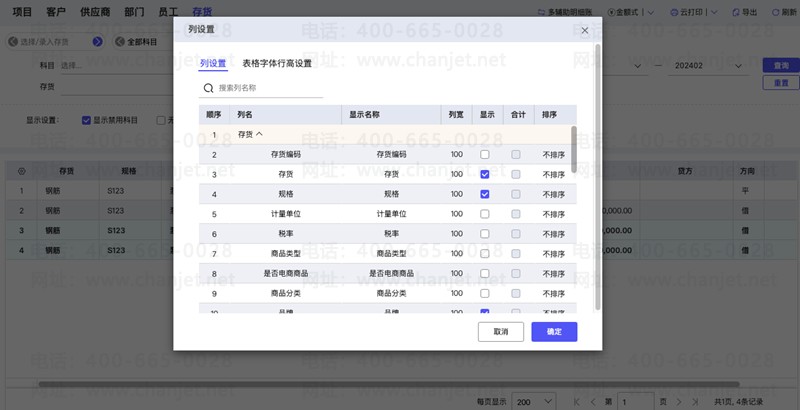Uncheck 显示 box for 存货 row
The image size is (800, 410).
485,174
